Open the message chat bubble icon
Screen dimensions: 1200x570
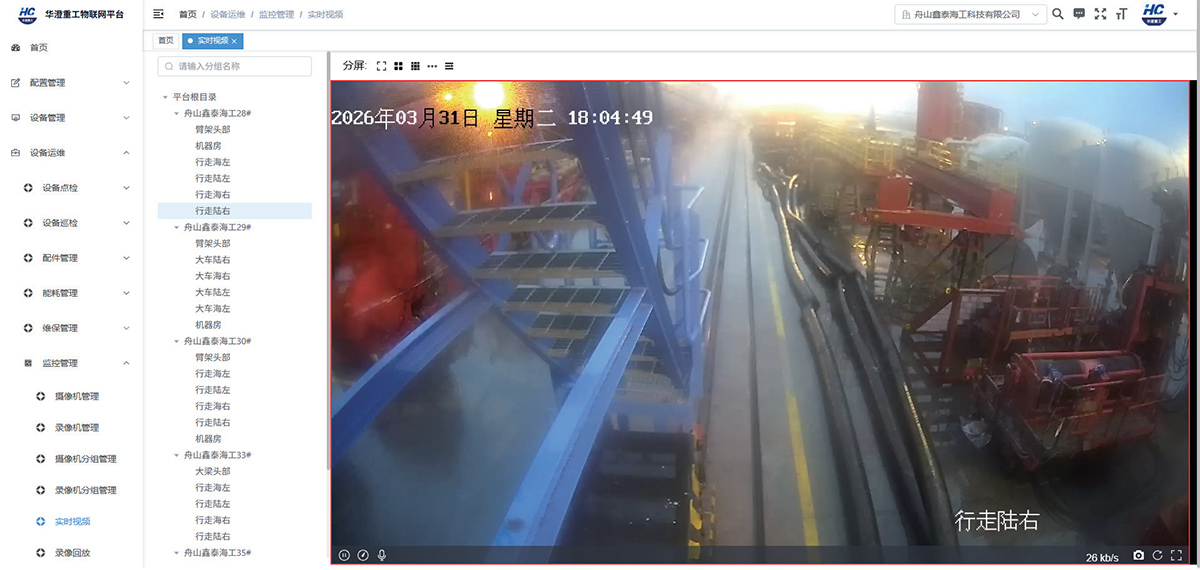[1079, 14]
